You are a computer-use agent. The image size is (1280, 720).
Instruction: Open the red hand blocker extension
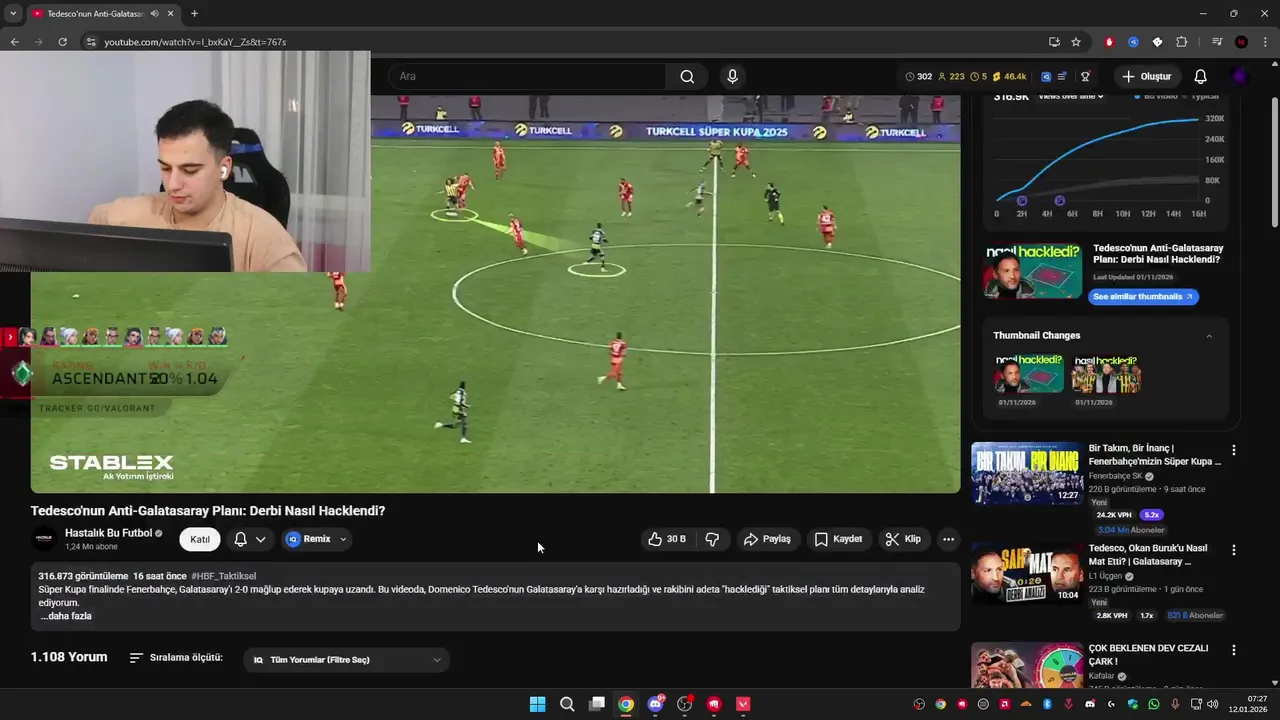1109,42
